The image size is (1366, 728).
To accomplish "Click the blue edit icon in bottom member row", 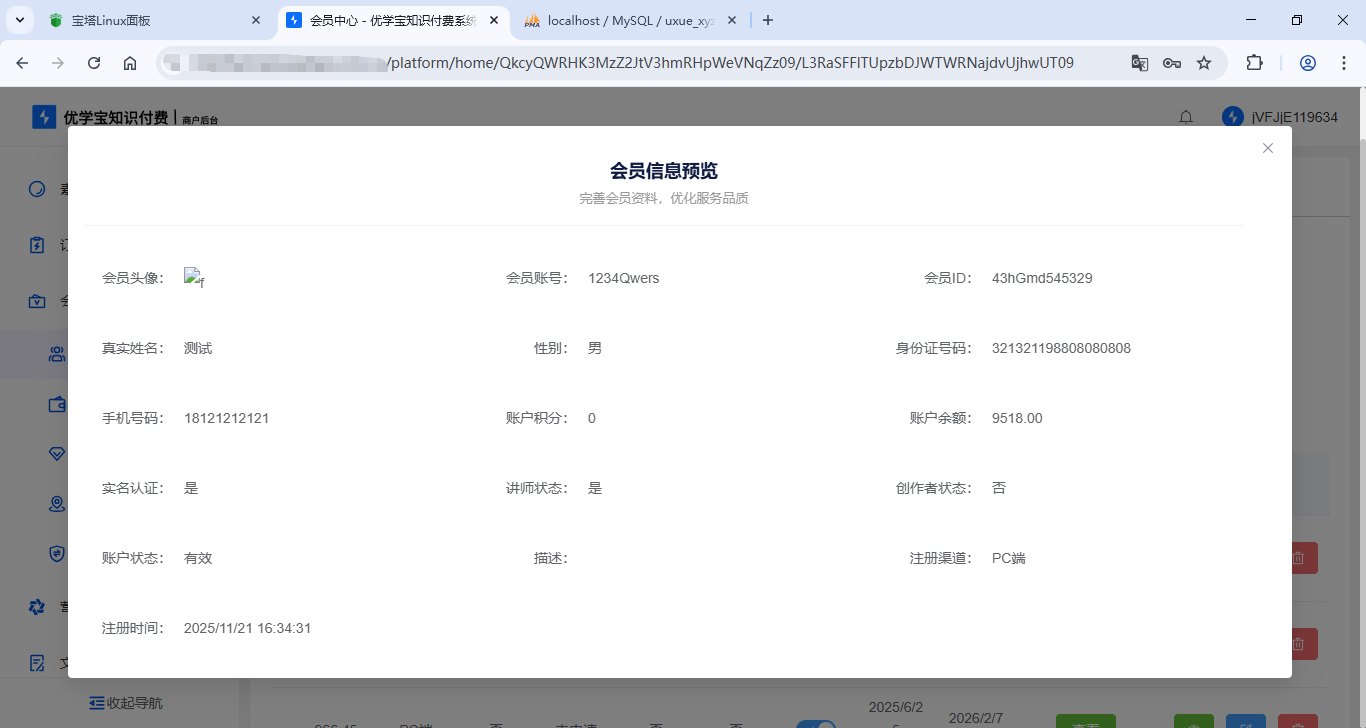I will pyautogui.click(x=1245, y=722).
